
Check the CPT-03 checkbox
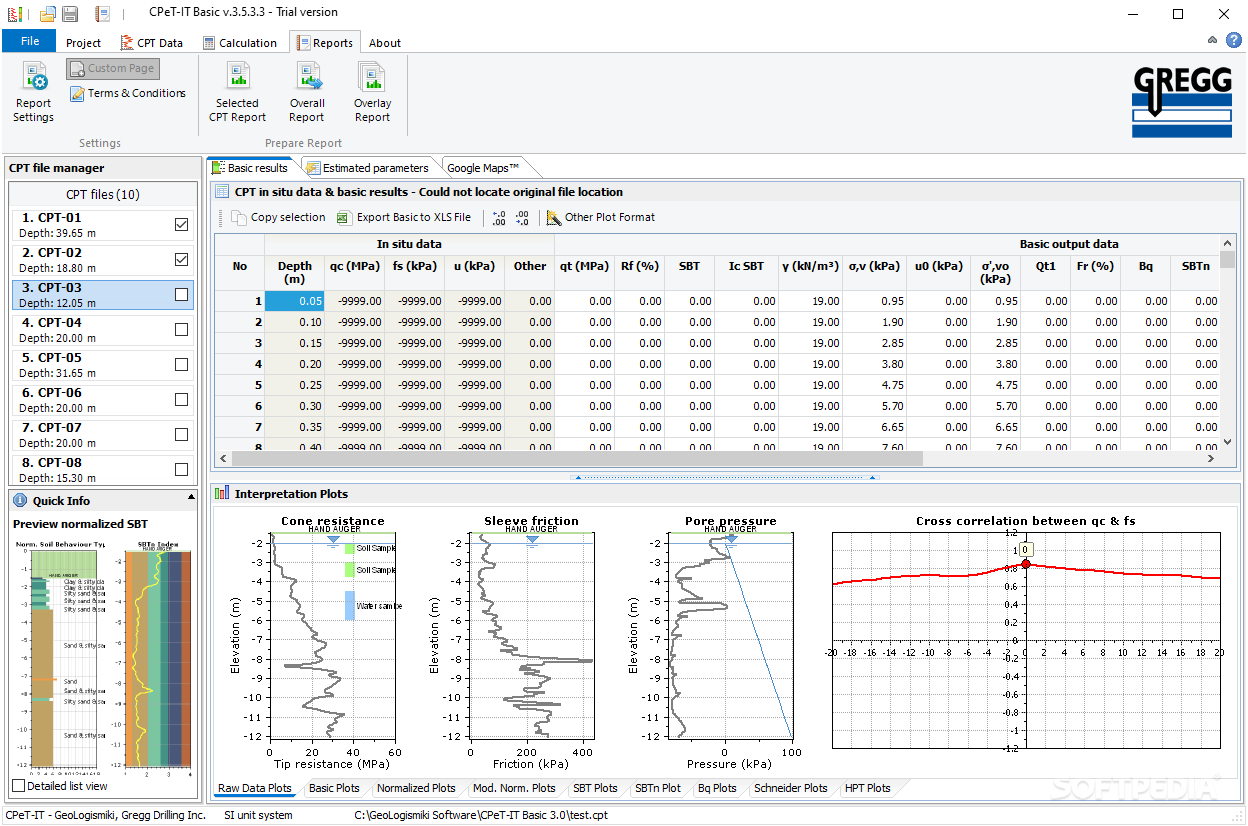pos(181,295)
